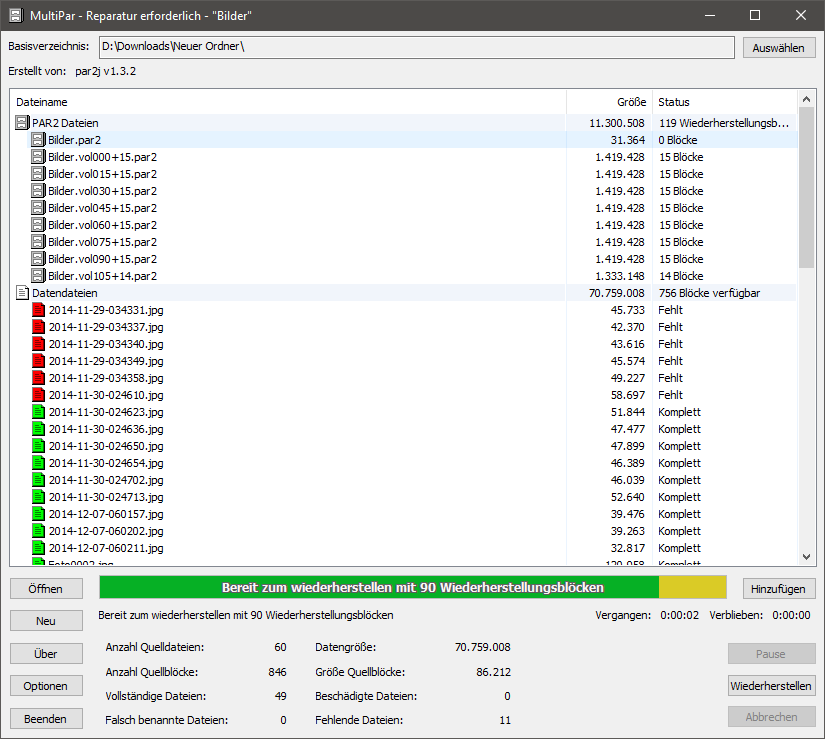Image resolution: width=825 pixels, height=739 pixels.
Task: Click the Auswählen button
Action: click(x=779, y=48)
